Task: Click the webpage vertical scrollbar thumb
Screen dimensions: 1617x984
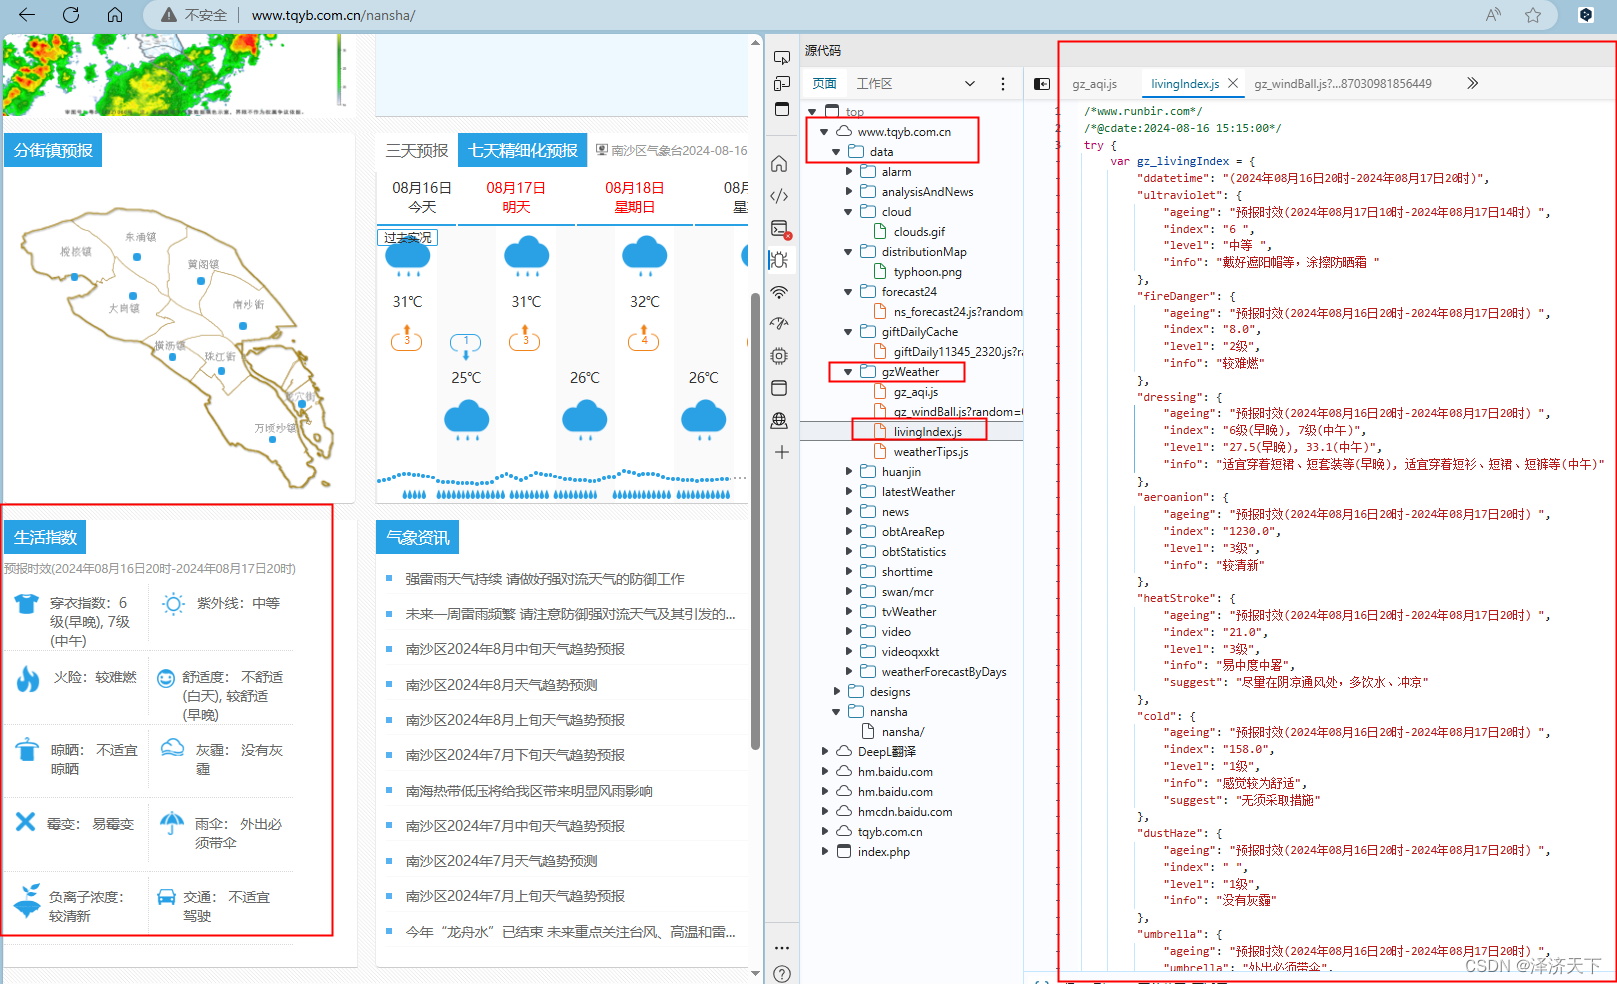Action: coord(755,520)
